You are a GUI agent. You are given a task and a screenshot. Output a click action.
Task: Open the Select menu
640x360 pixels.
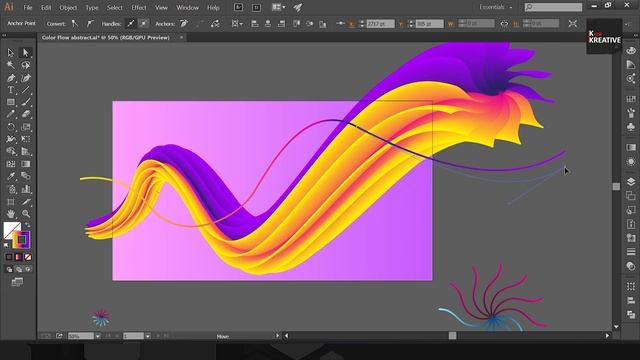(115, 8)
